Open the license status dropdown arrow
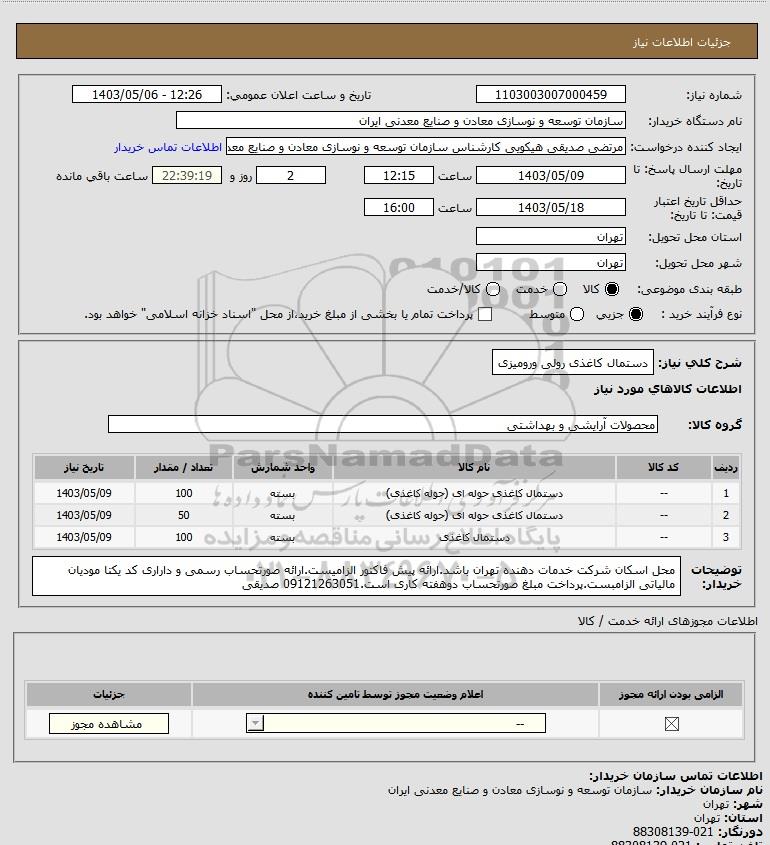The image size is (770, 845). (255, 723)
